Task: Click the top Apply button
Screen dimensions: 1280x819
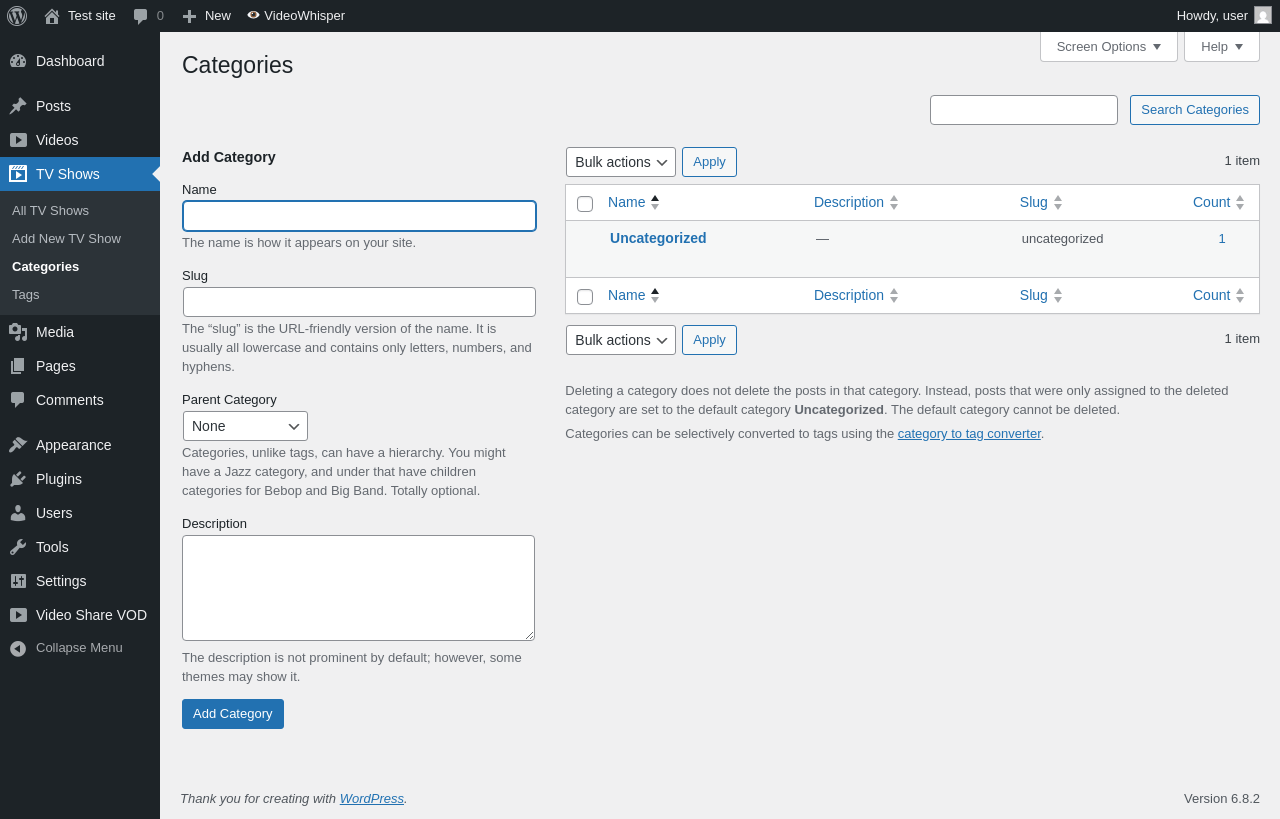Action: [709, 162]
